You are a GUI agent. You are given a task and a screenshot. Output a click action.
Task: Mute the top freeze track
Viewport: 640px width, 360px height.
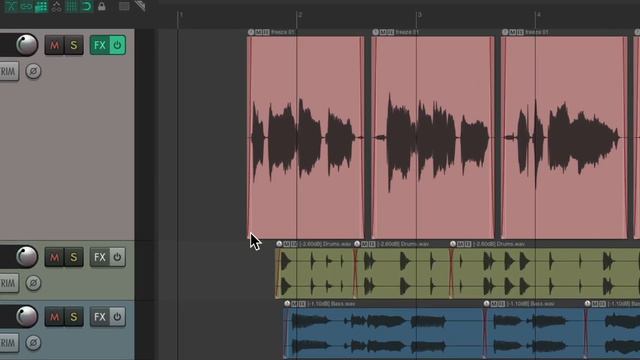54,45
